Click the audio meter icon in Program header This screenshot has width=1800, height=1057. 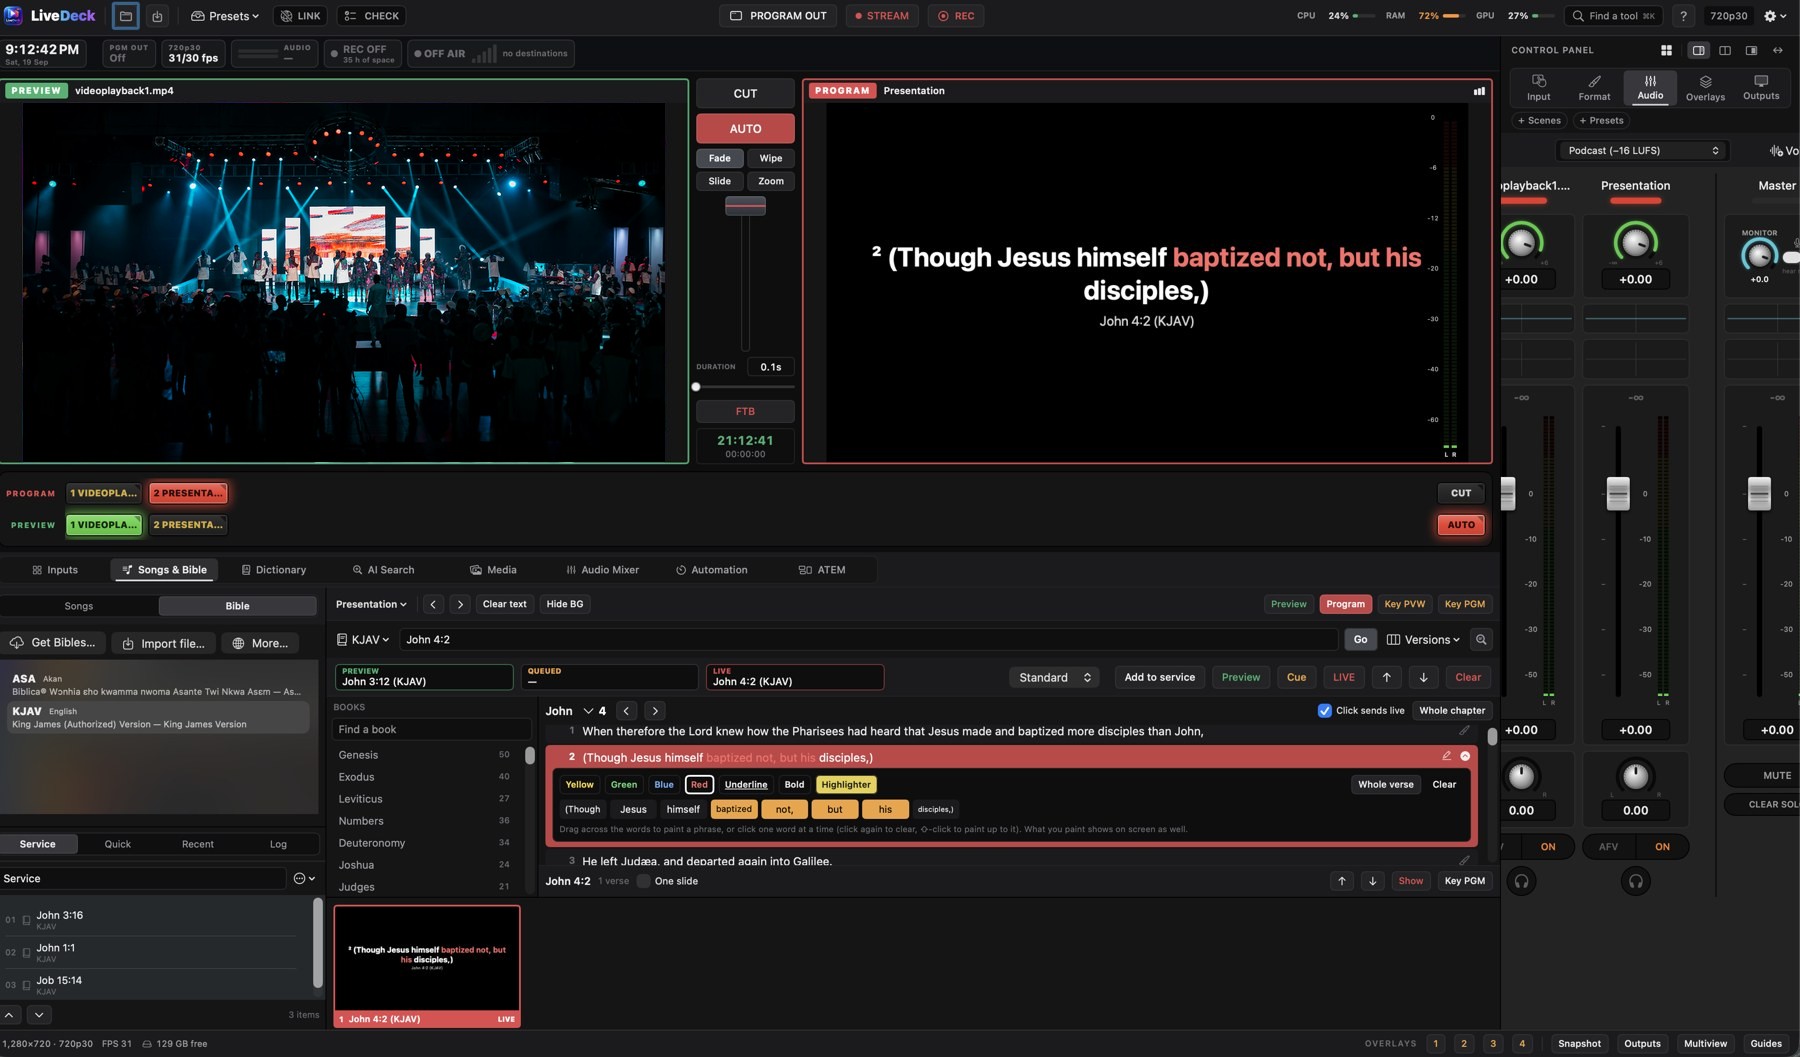(1479, 91)
